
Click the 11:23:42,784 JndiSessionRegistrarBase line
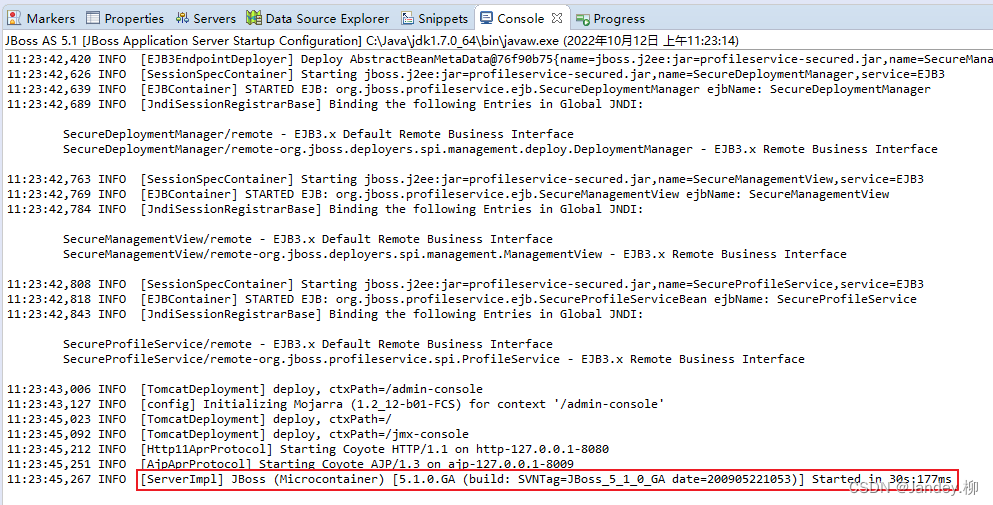(x=325, y=209)
